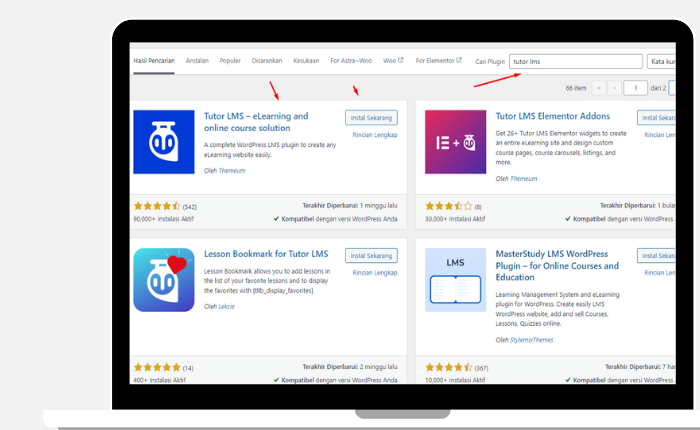Open Lesson Bookmark plugin icon with heart

click(164, 280)
